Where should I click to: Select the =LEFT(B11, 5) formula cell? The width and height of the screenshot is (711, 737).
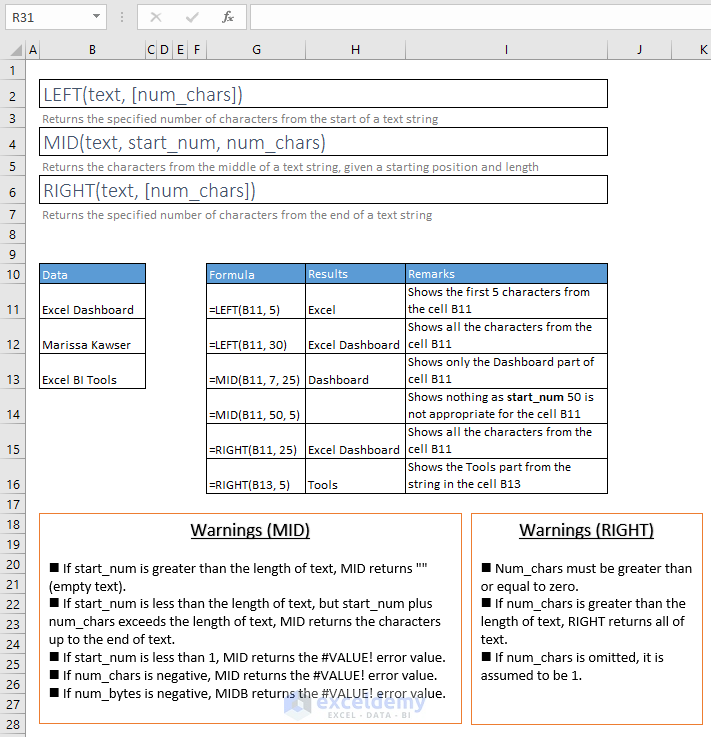pos(256,301)
